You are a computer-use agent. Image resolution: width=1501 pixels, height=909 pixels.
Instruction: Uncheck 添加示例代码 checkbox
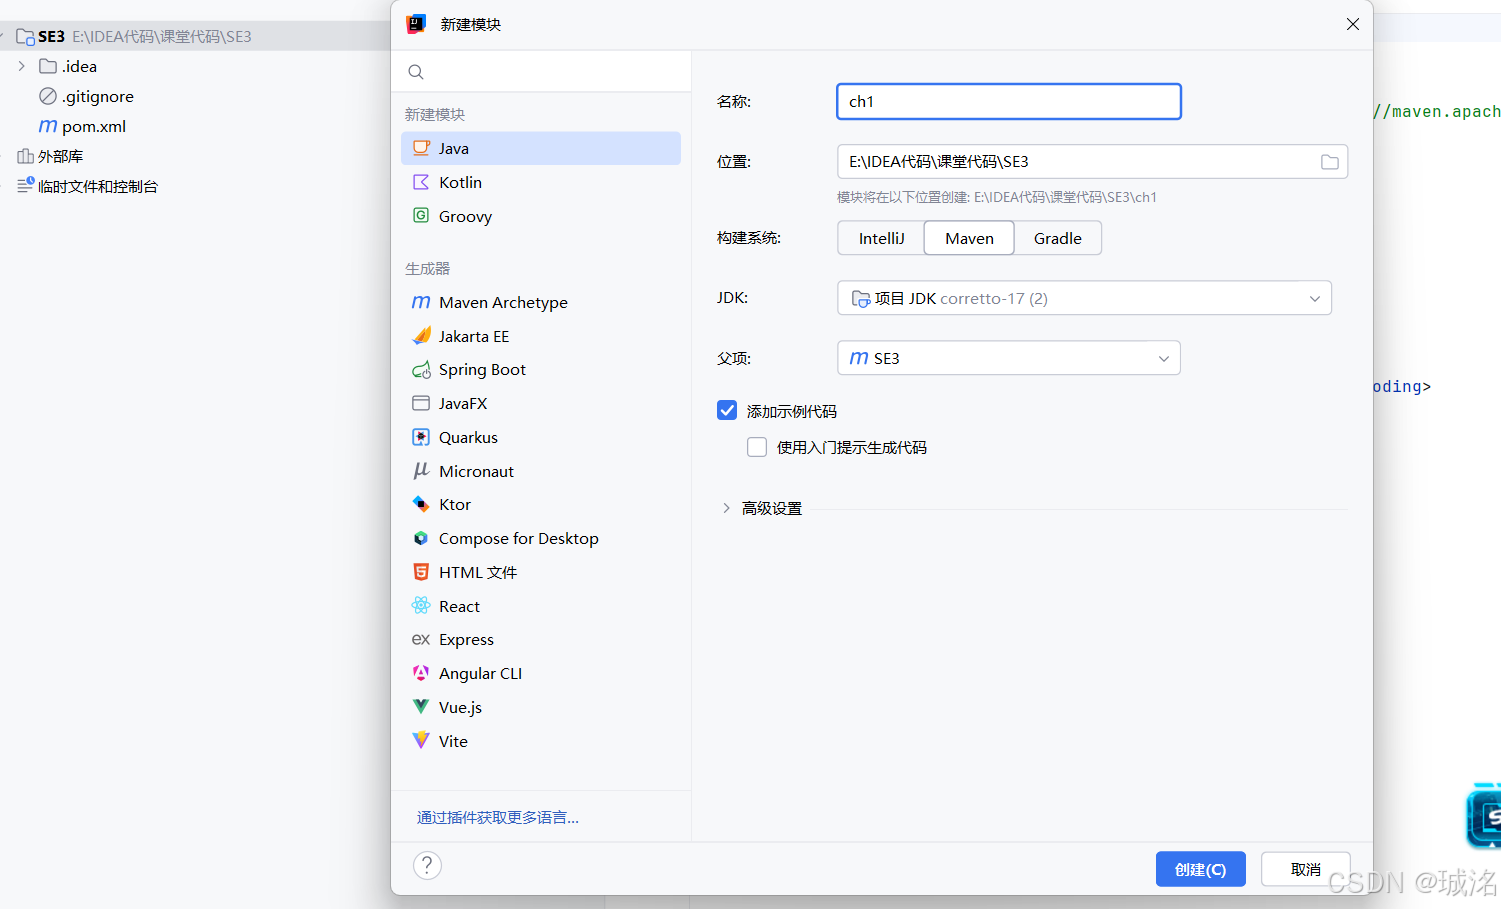coord(727,410)
